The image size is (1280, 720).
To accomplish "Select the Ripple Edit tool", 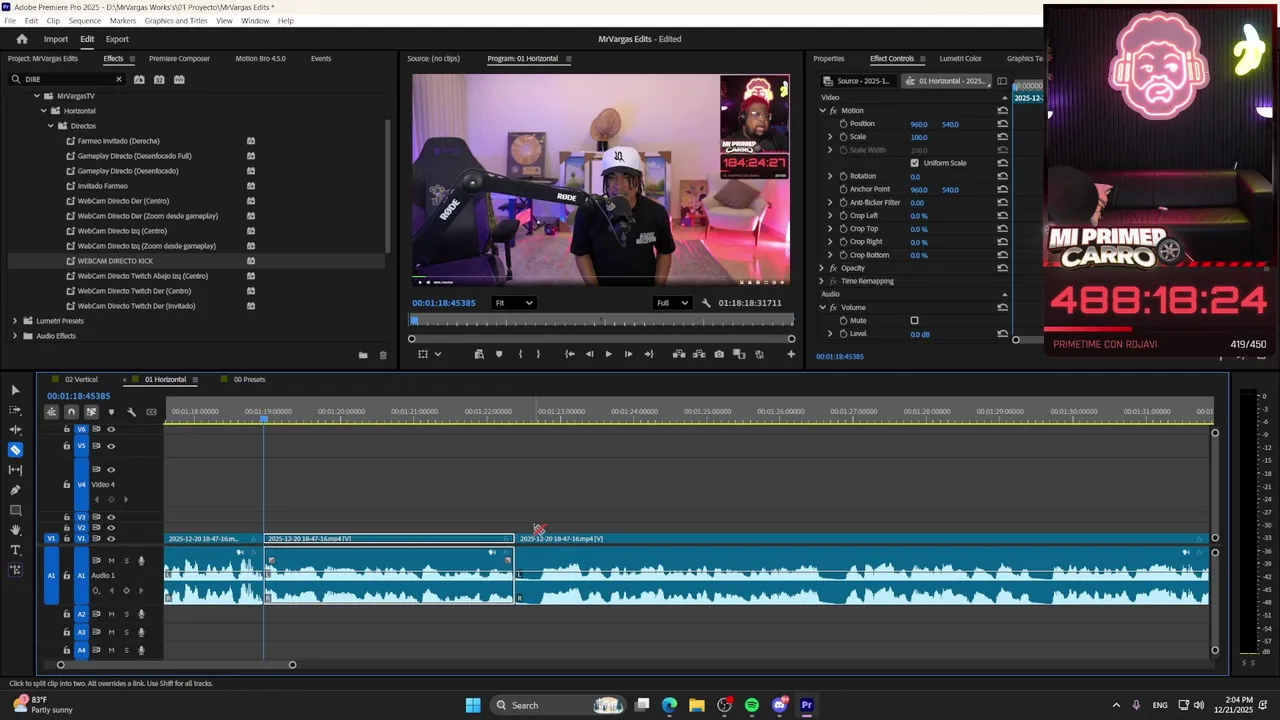I will (x=15, y=430).
